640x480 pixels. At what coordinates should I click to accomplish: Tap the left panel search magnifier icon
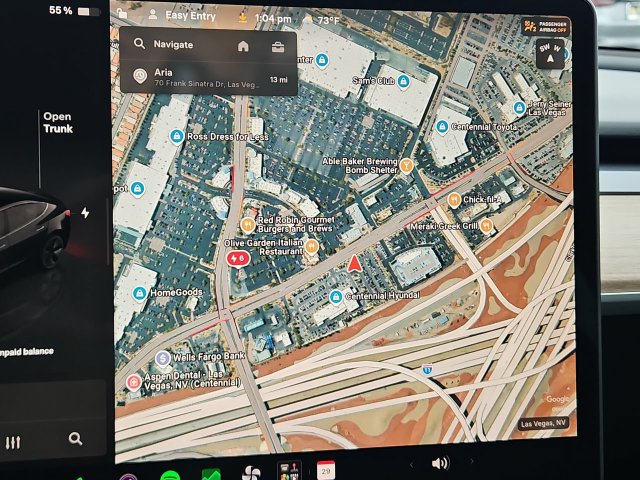pyautogui.click(x=75, y=439)
